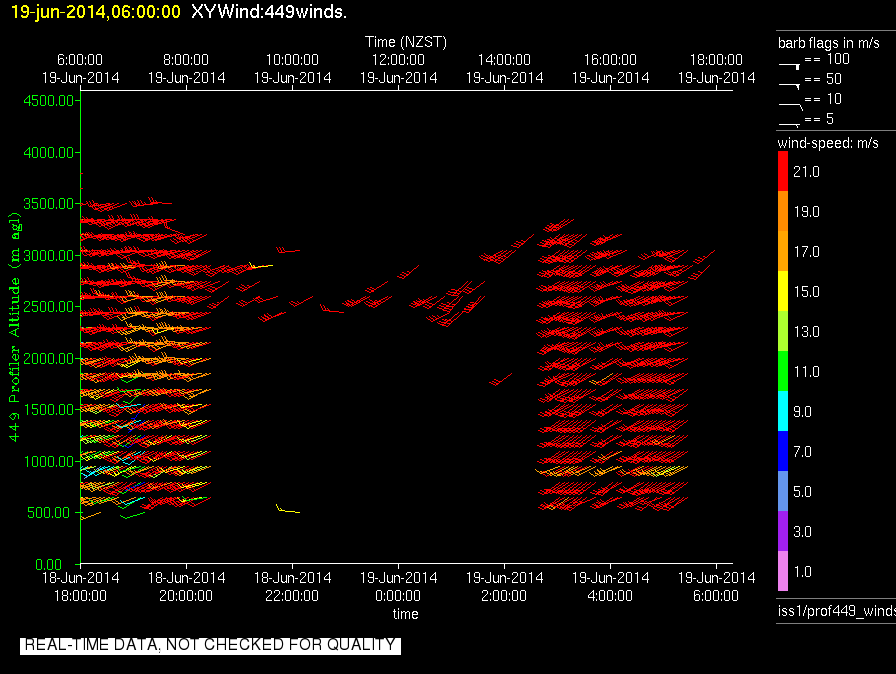Click the 4500.00 altitude tick label
This screenshot has height=674, width=896.
pyautogui.click(x=49, y=101)
